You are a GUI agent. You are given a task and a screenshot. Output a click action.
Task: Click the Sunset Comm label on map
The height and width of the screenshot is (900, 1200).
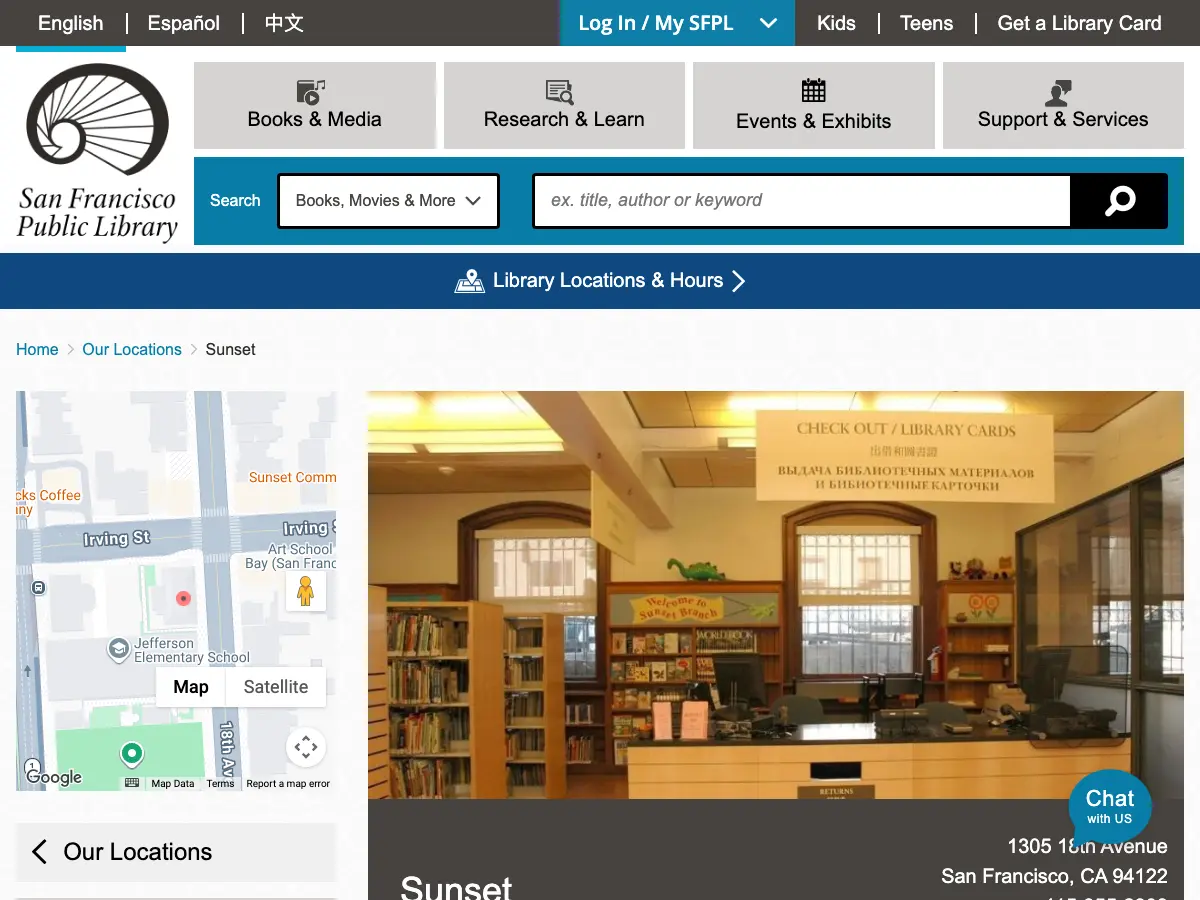(292, 477)
